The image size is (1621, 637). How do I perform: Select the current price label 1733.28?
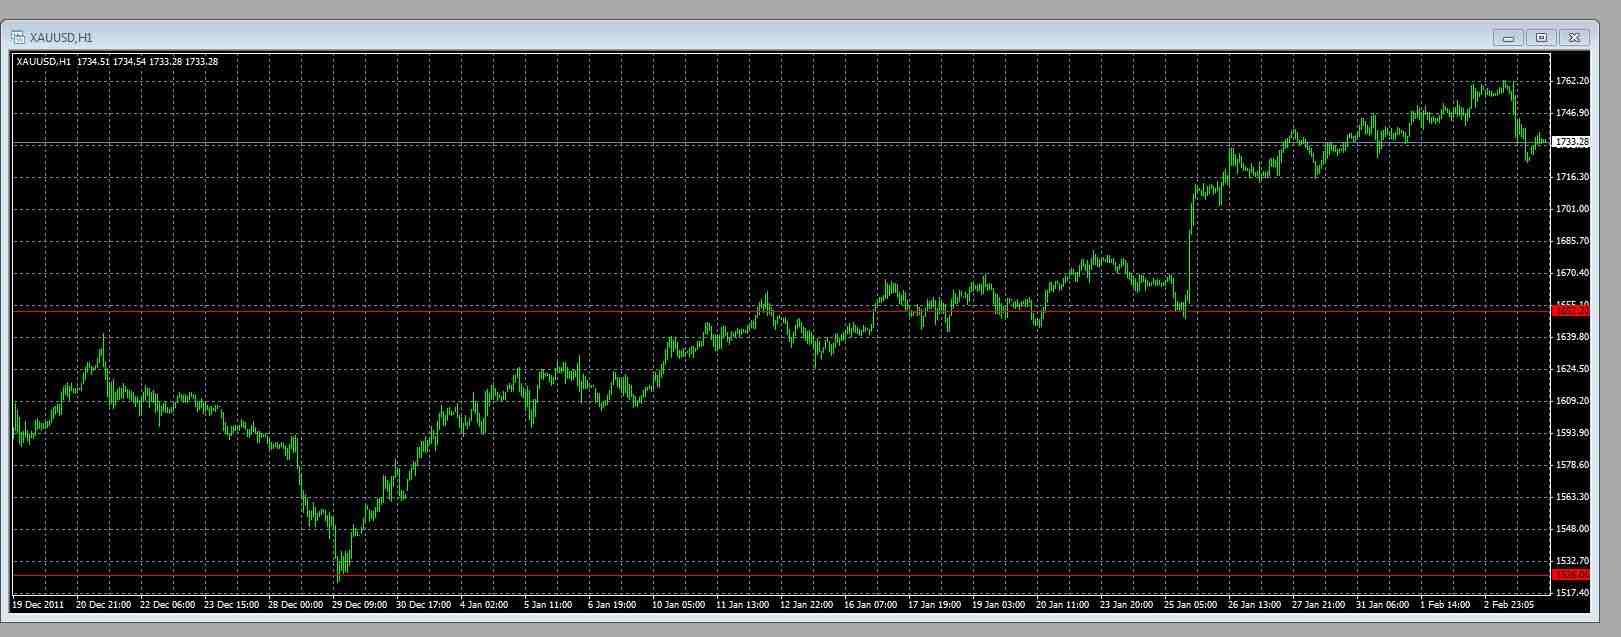[x=1571, y=143]
